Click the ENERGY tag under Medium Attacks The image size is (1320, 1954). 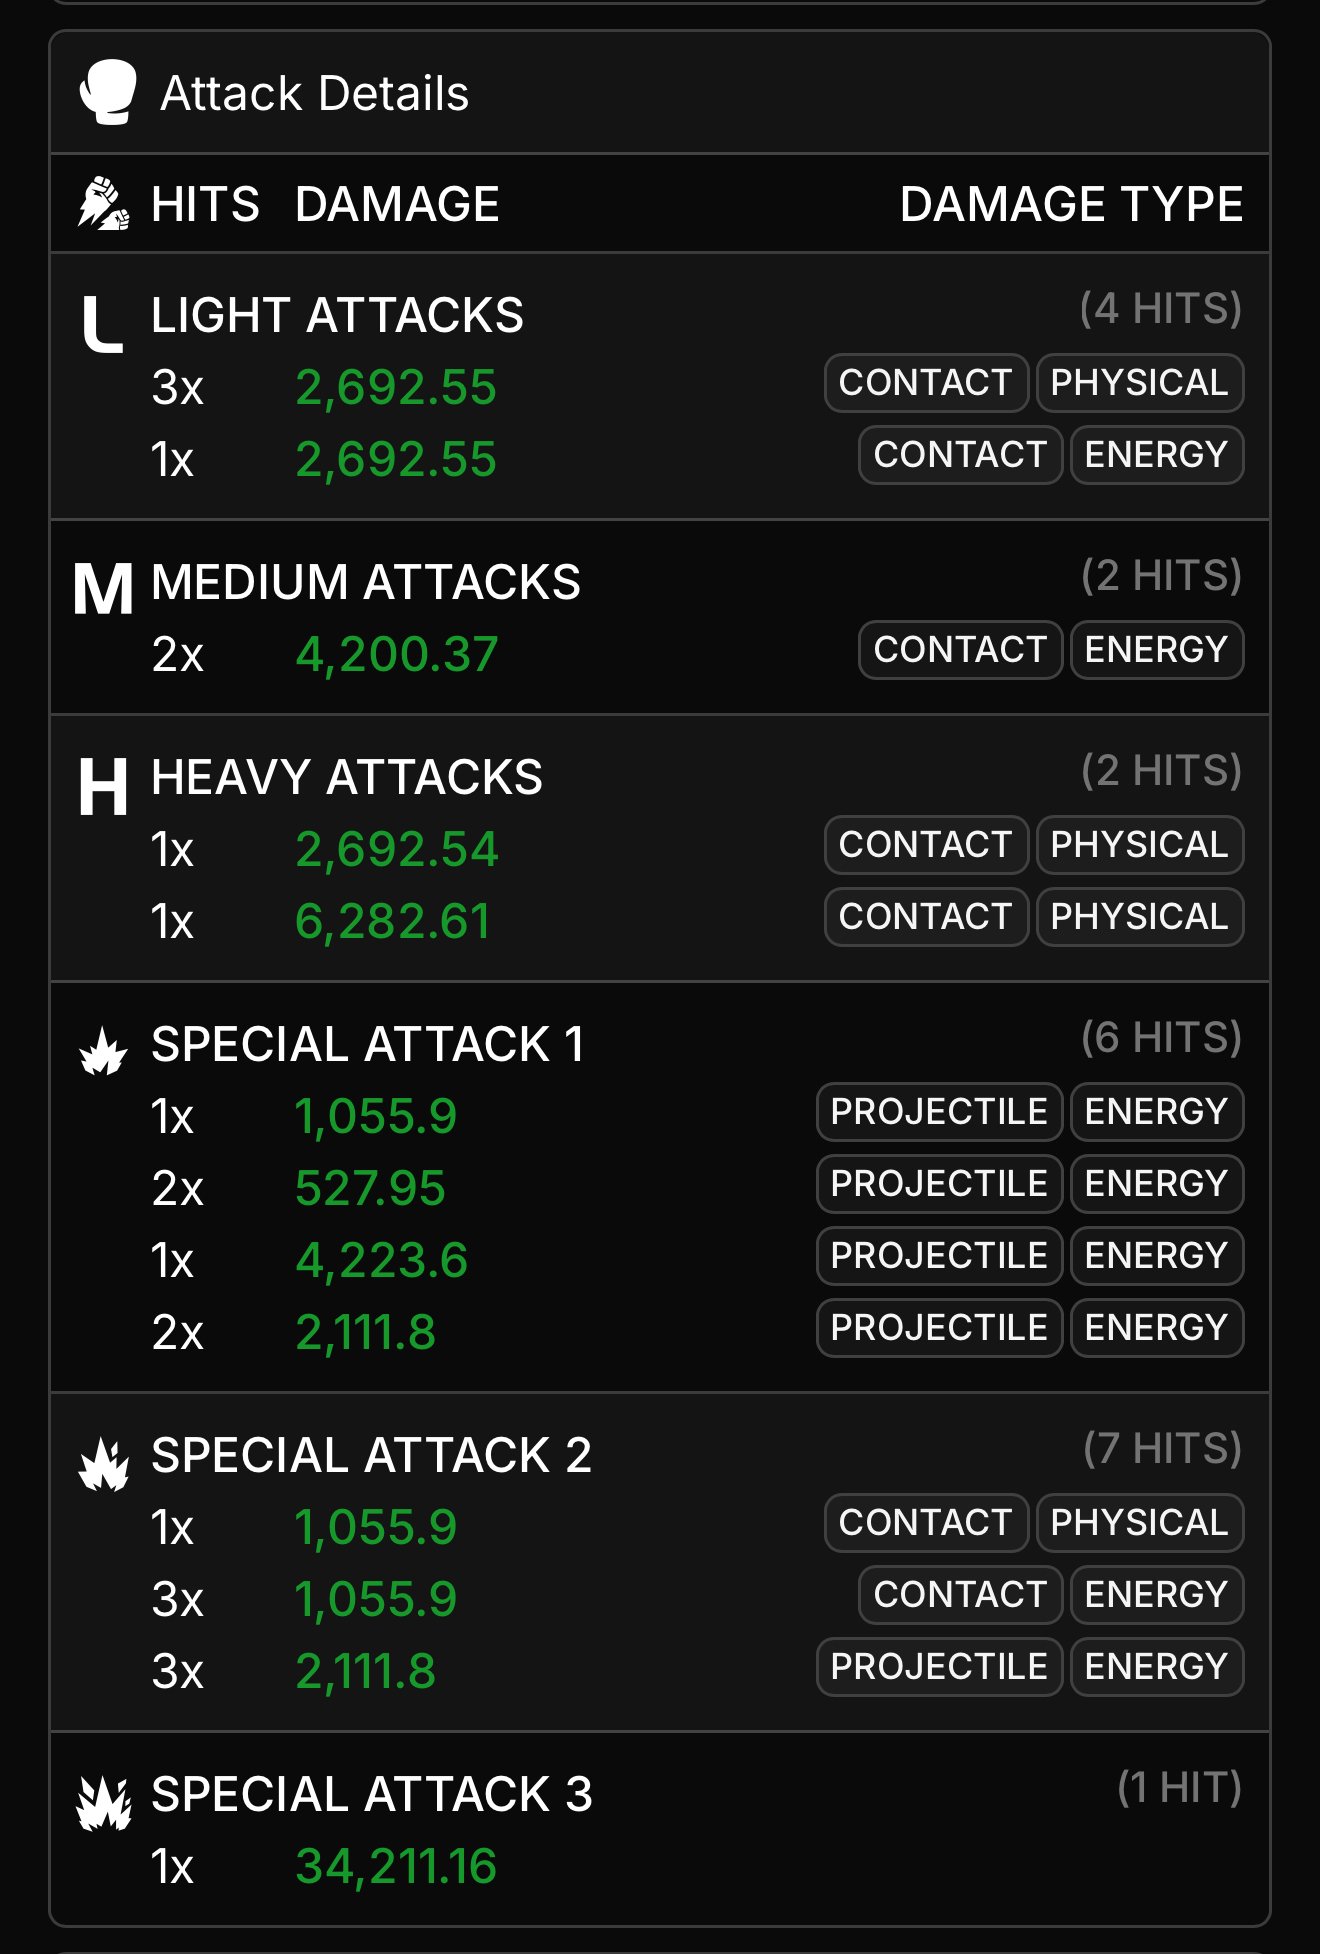tap(1157, 650)
